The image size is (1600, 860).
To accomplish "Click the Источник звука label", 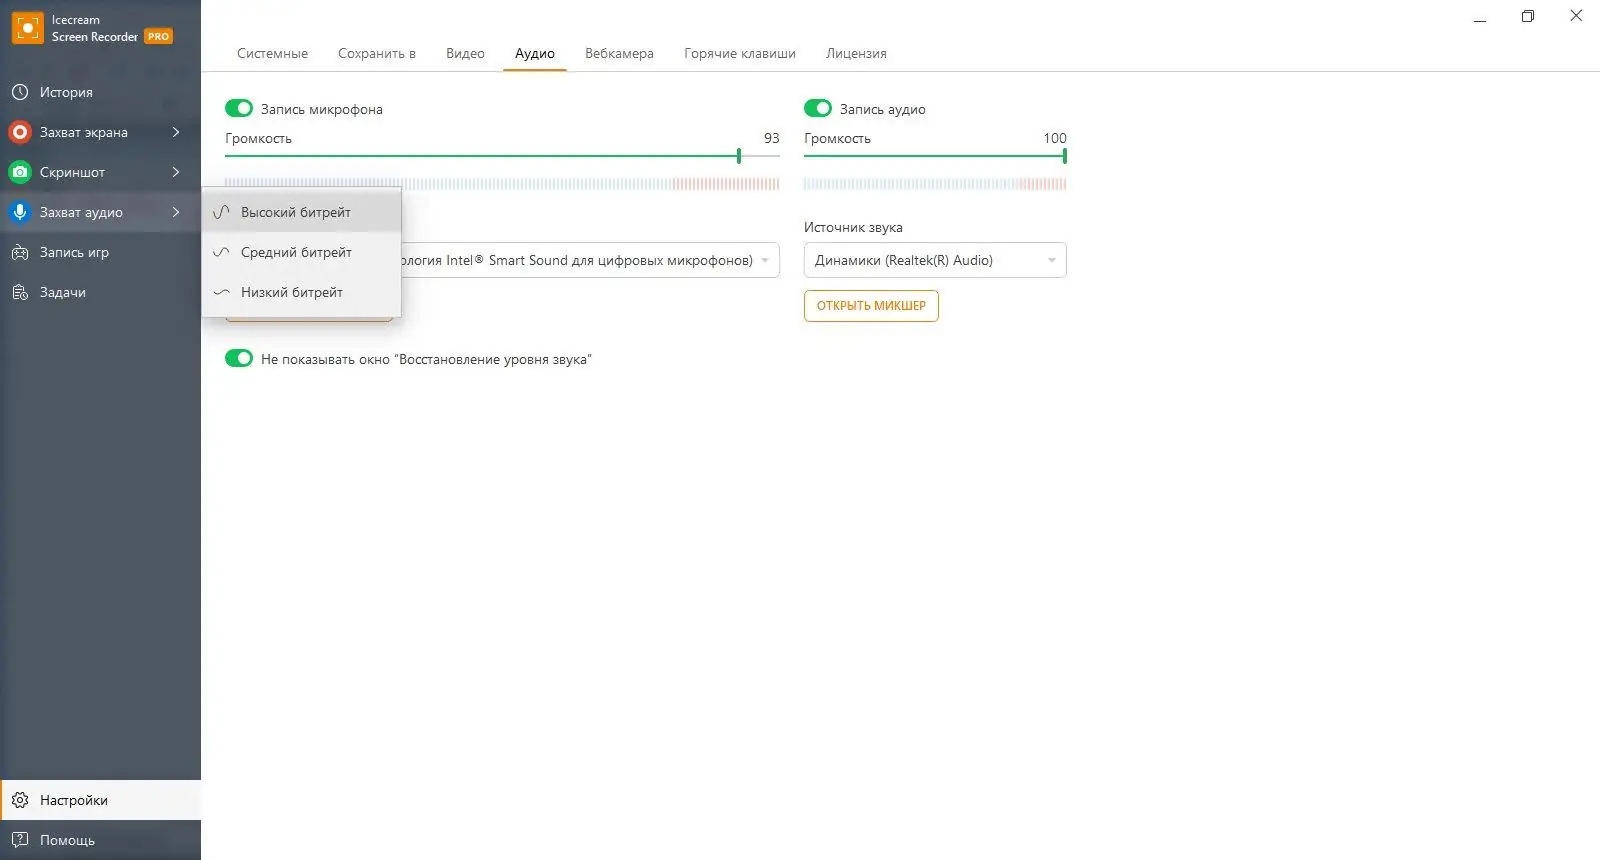I will [853, 228].
